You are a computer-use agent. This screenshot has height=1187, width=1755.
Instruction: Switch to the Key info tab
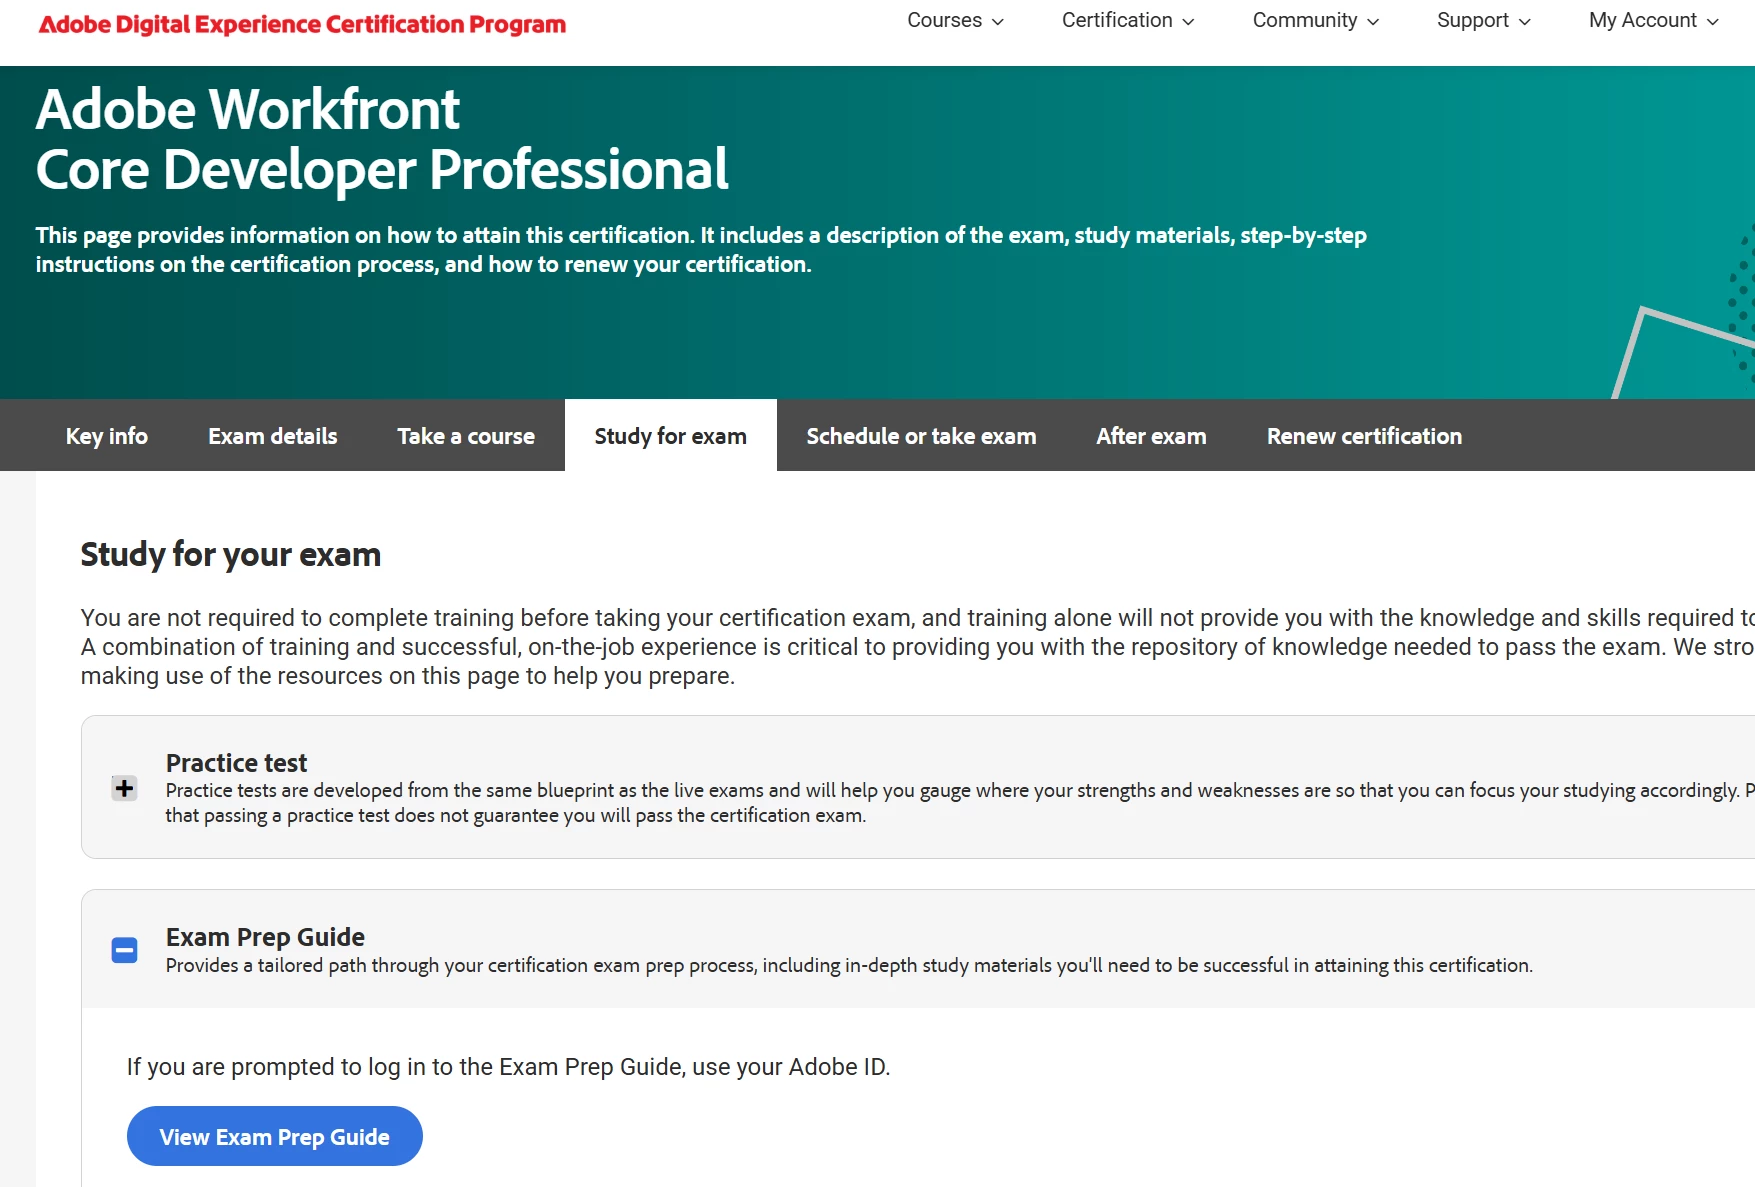coord(107,436)
